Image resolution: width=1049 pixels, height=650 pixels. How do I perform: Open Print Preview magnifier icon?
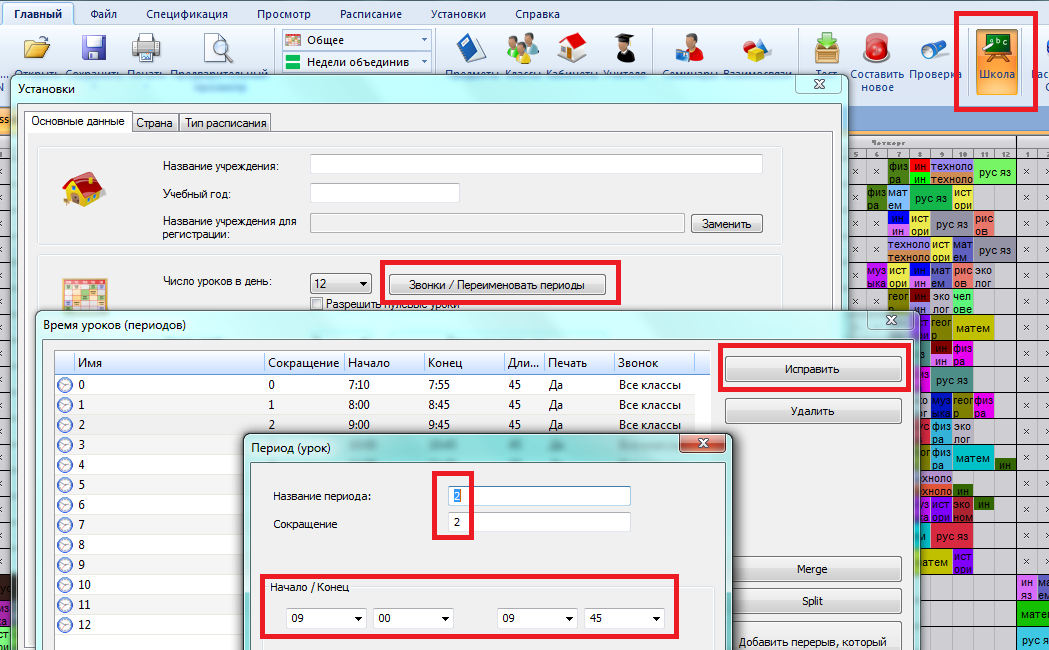pos(217,50)
